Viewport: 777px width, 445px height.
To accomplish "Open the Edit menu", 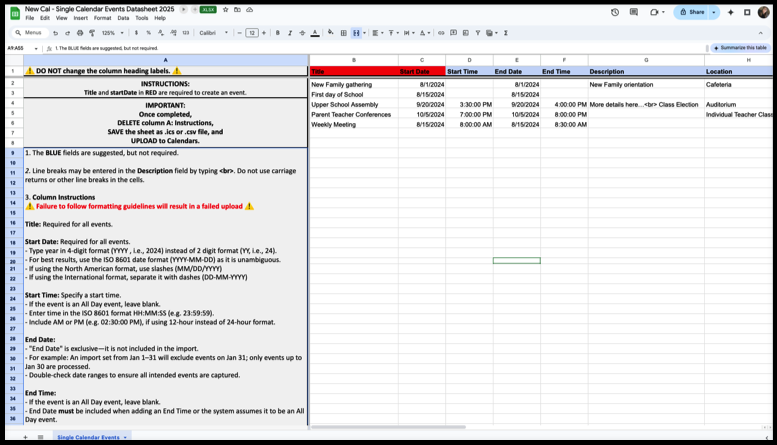I will pos(45,18).
